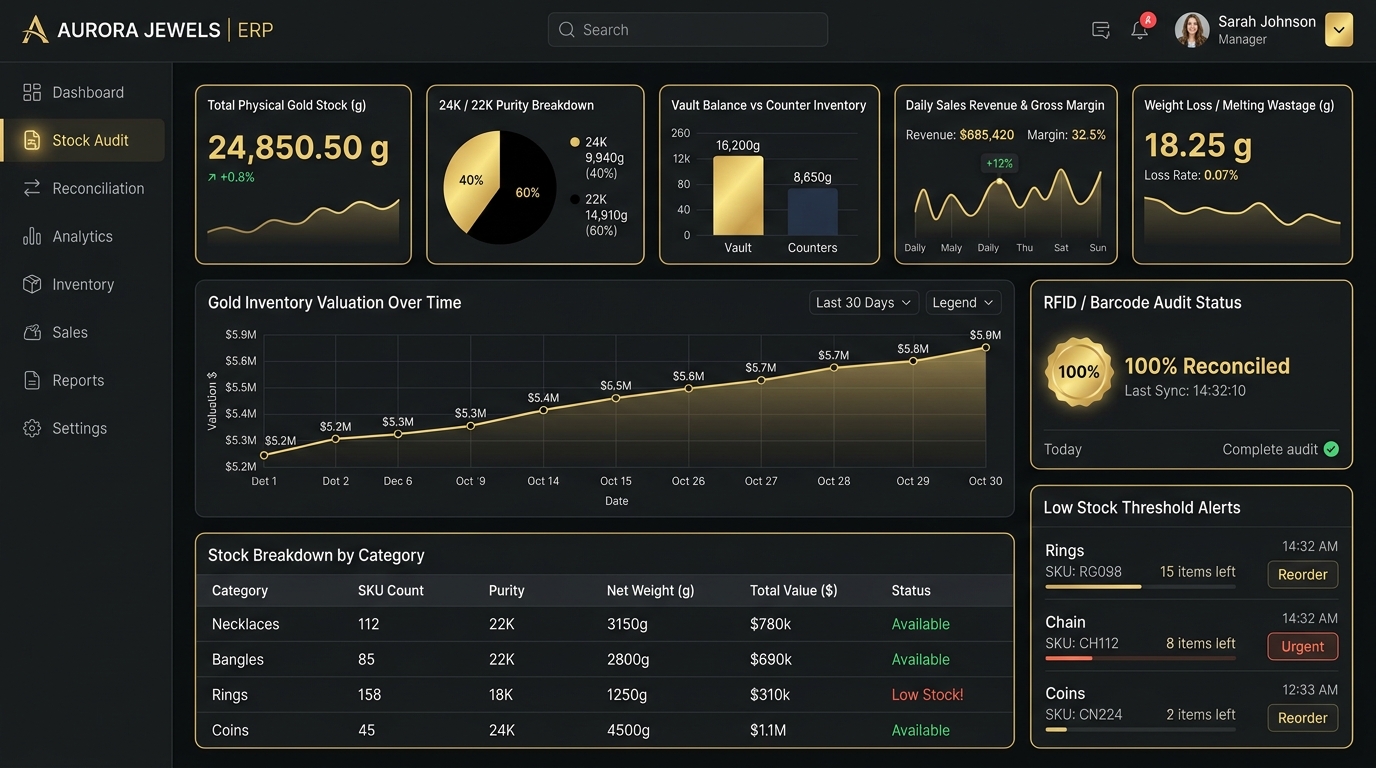Click the Sales icon in sidebar
The height and width of the screenshot is (768, 1376).
point(32,332)
